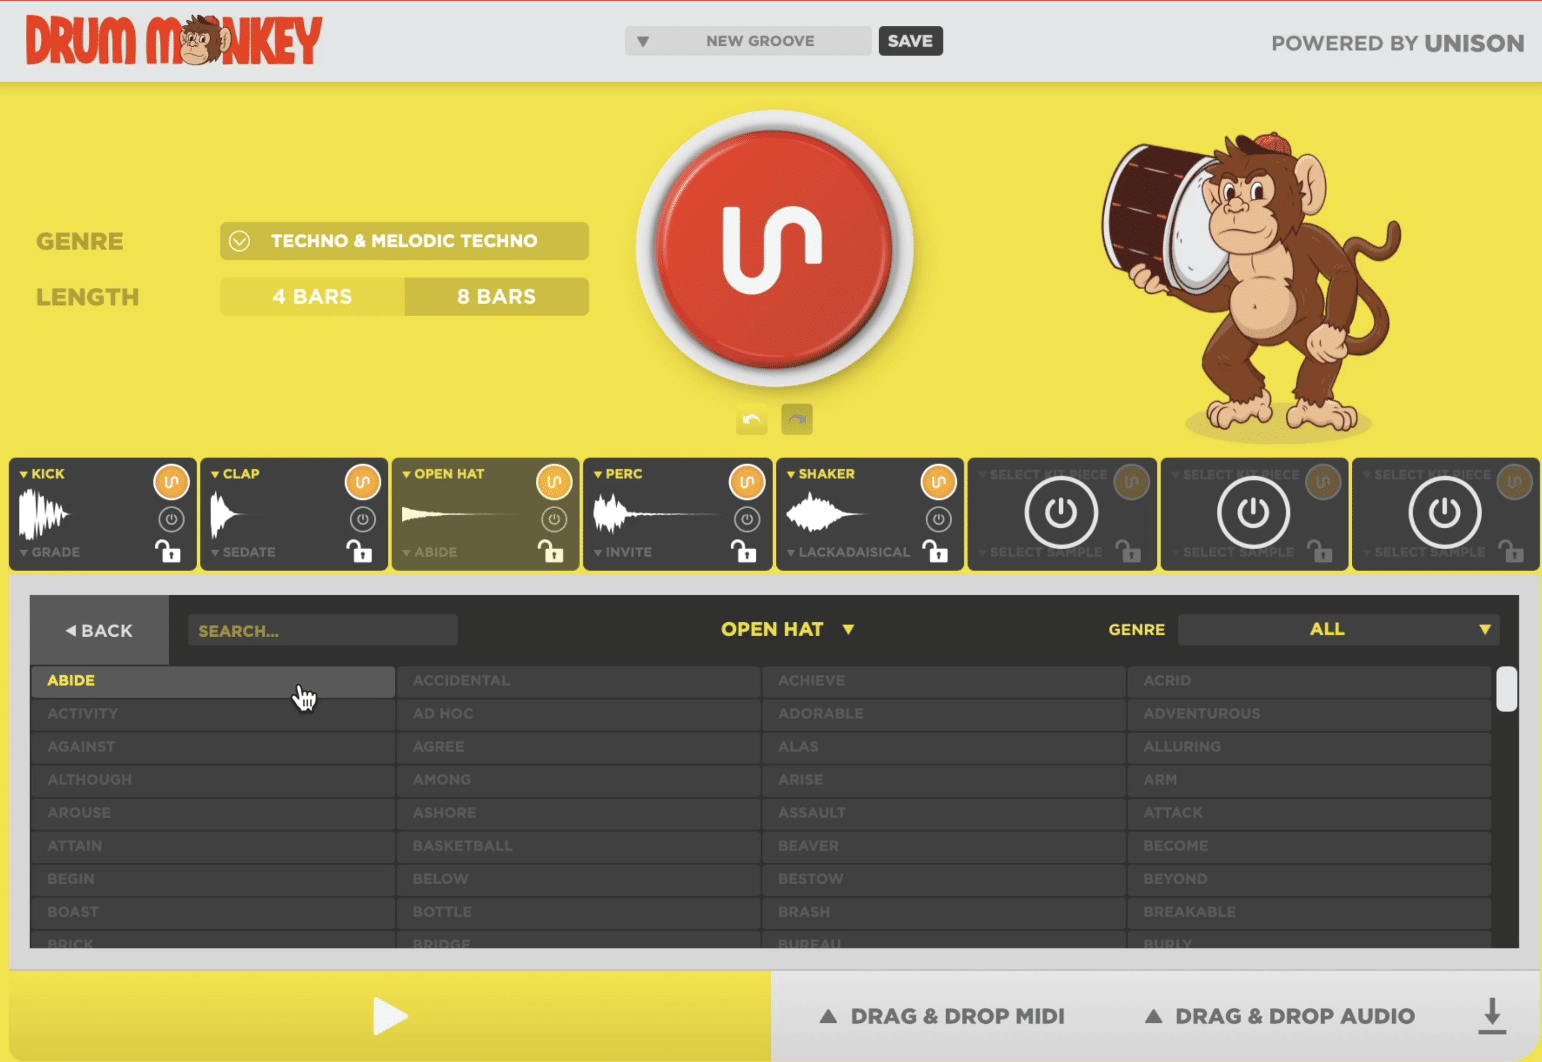Select the ALLURING sample
This screenshot has width=1542, height=1062.
tap(1309, 747)
